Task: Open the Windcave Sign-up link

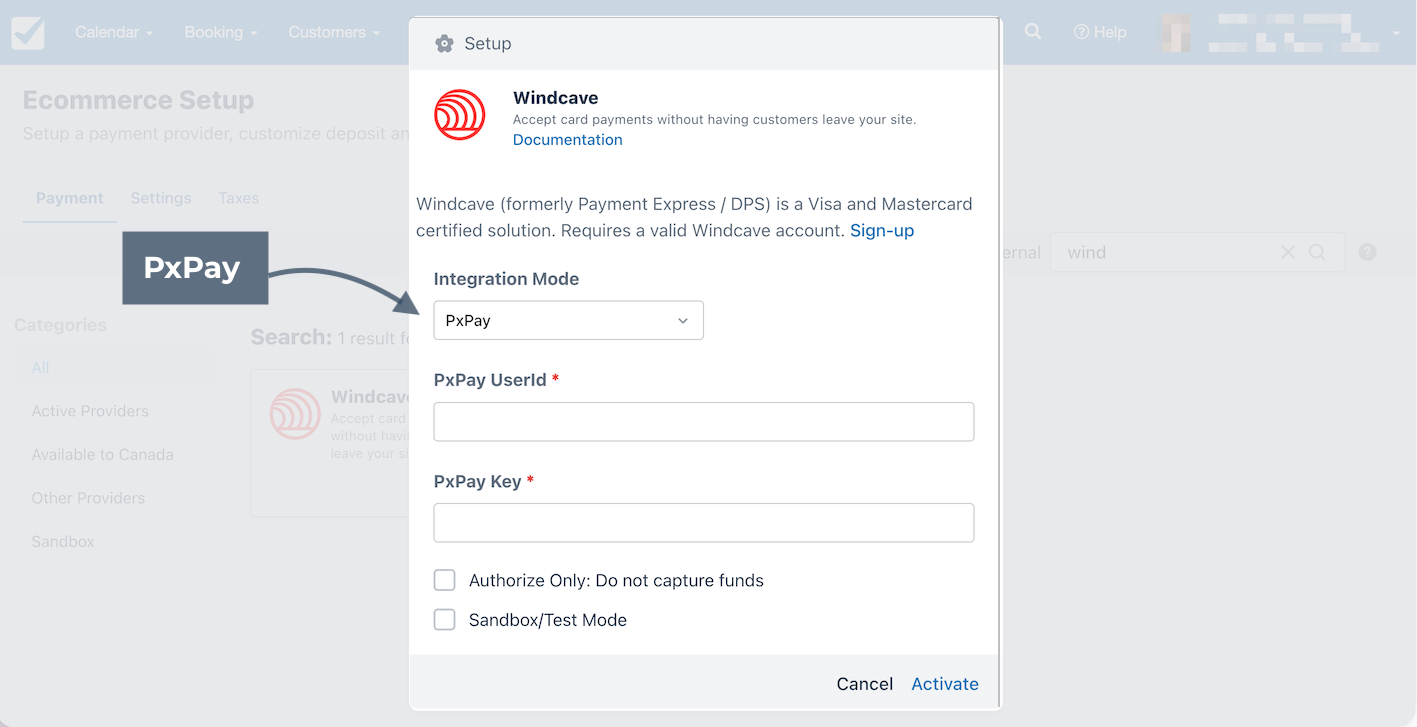Action: coord(882,230)
